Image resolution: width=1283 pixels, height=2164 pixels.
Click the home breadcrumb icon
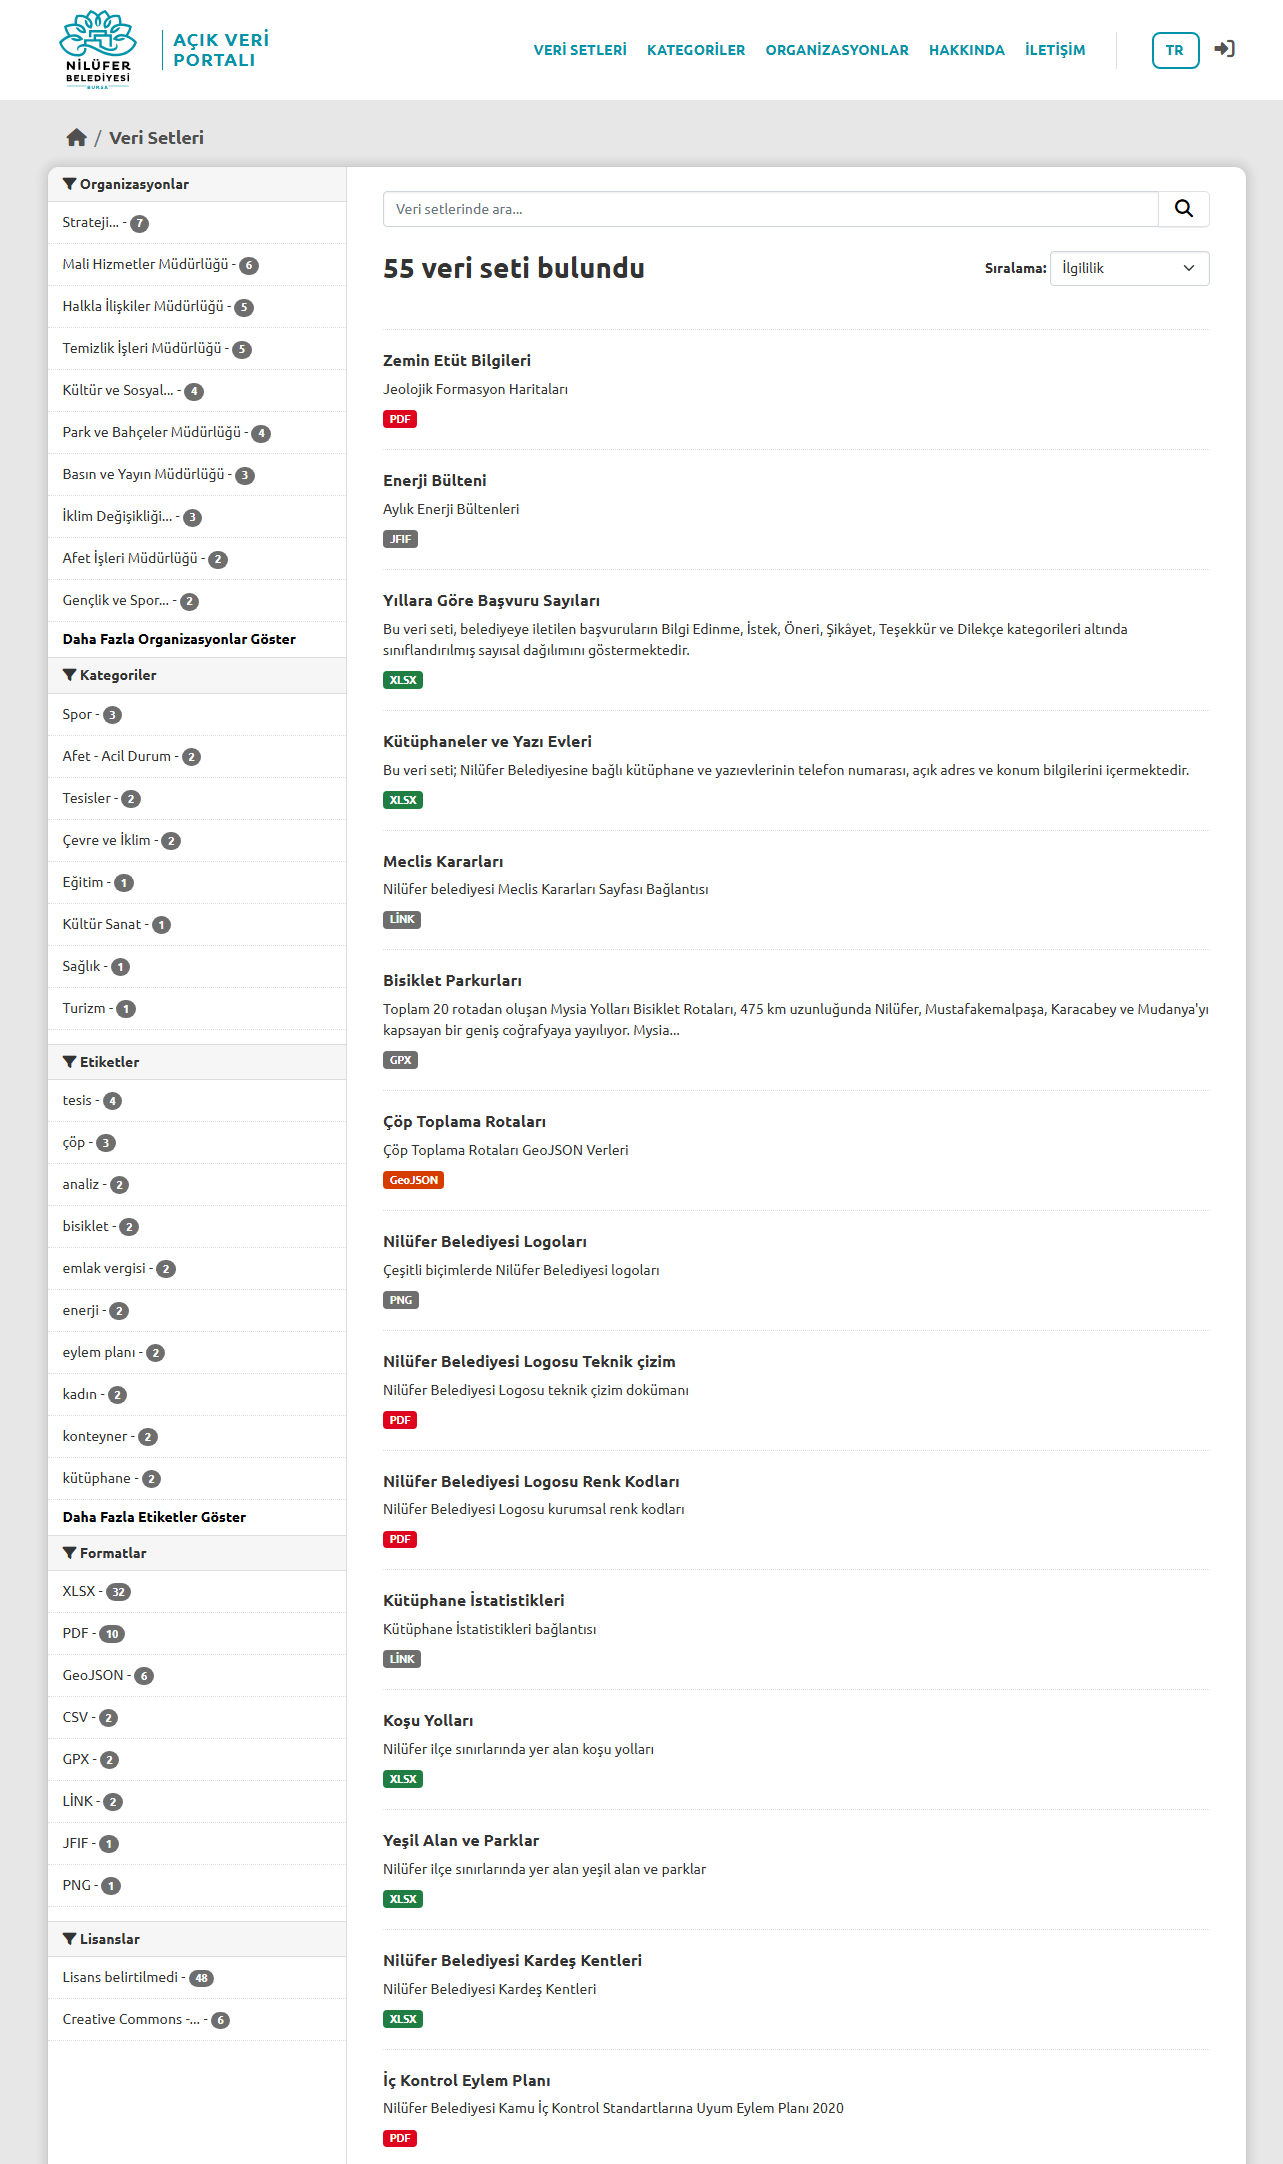pyautogui.click(x=76, y=138)
